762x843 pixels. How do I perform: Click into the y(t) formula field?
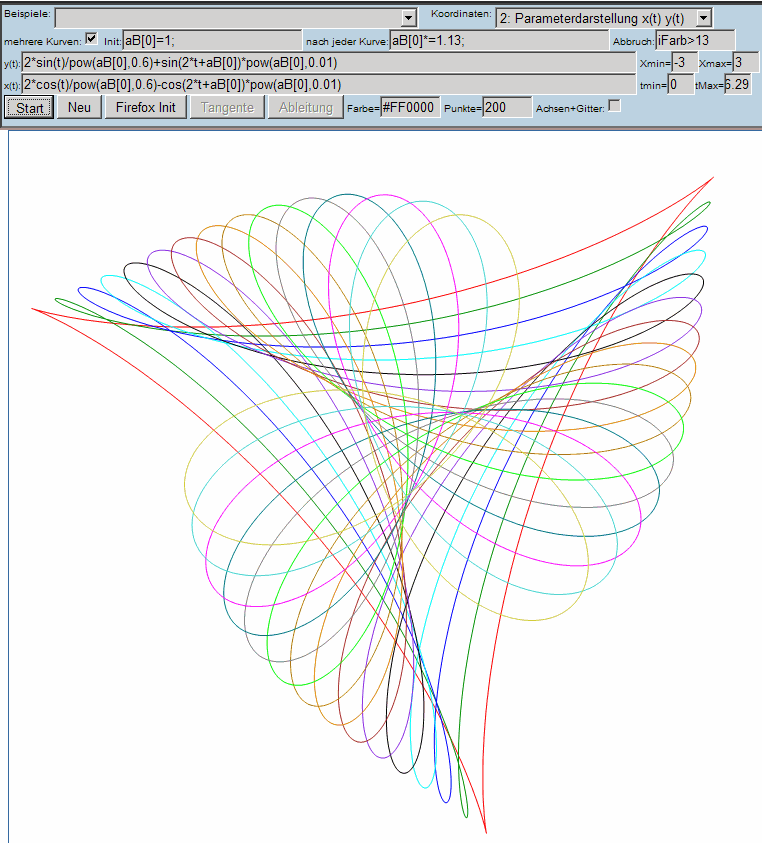(329, 62)
